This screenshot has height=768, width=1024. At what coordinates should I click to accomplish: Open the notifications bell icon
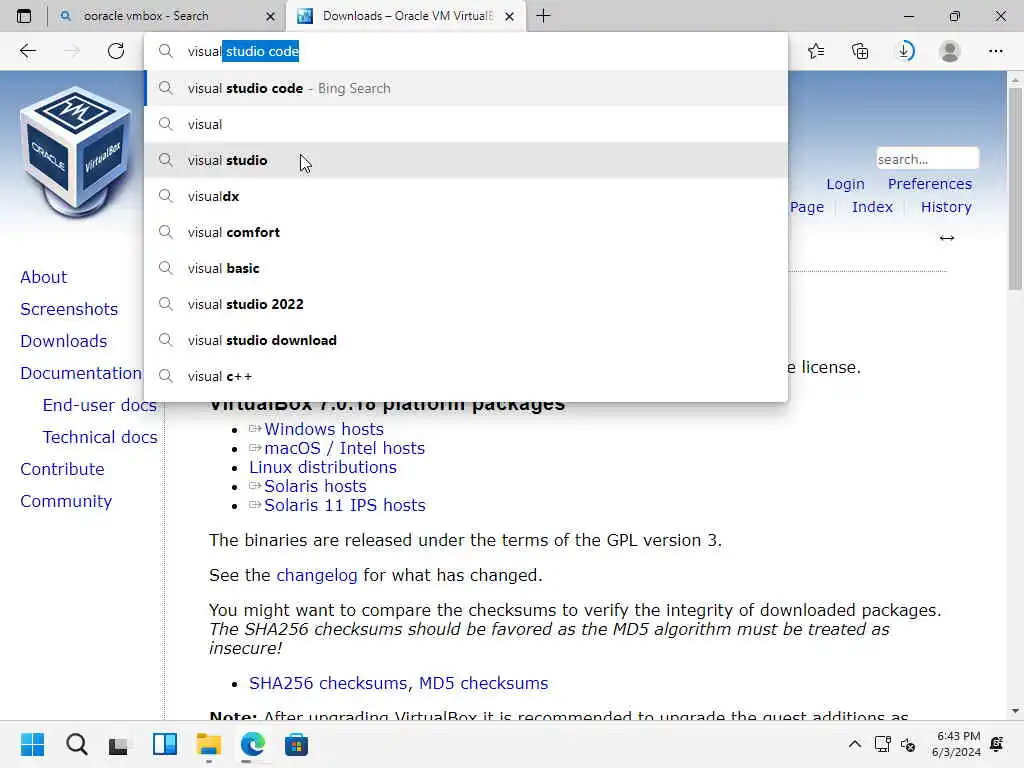[997, 744]
